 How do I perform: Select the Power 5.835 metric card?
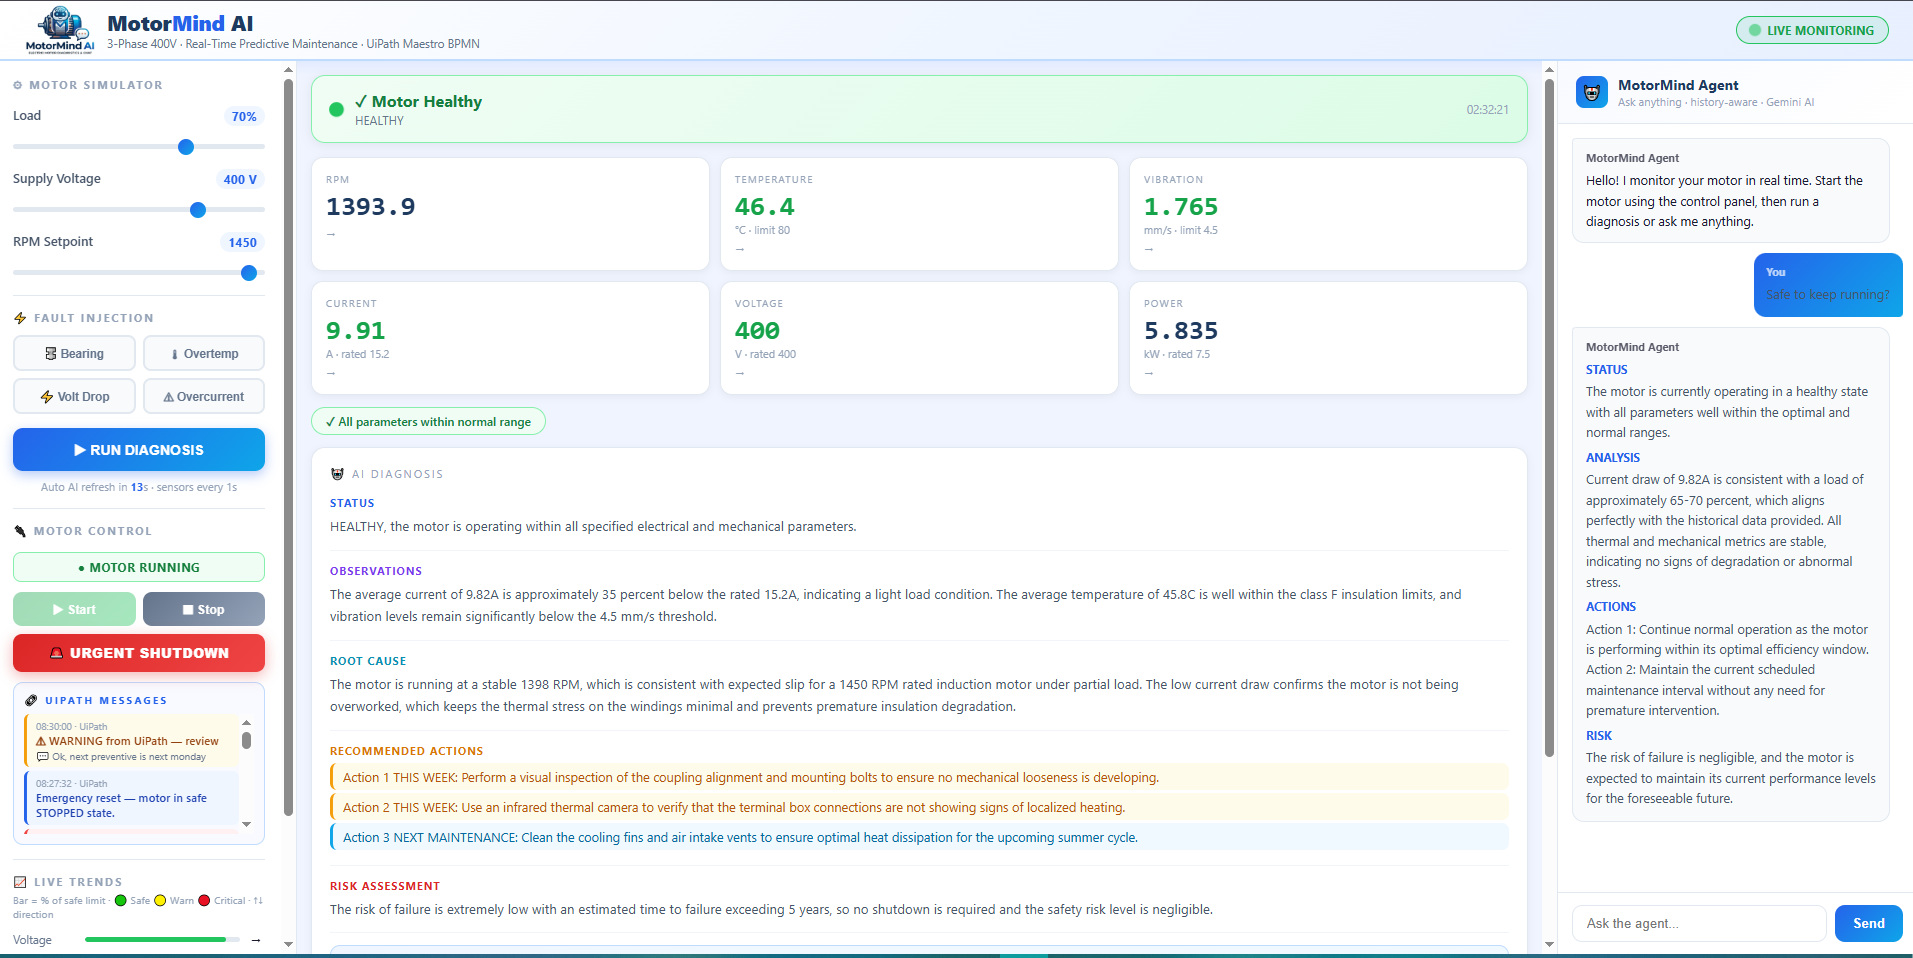coord(1328,338)
